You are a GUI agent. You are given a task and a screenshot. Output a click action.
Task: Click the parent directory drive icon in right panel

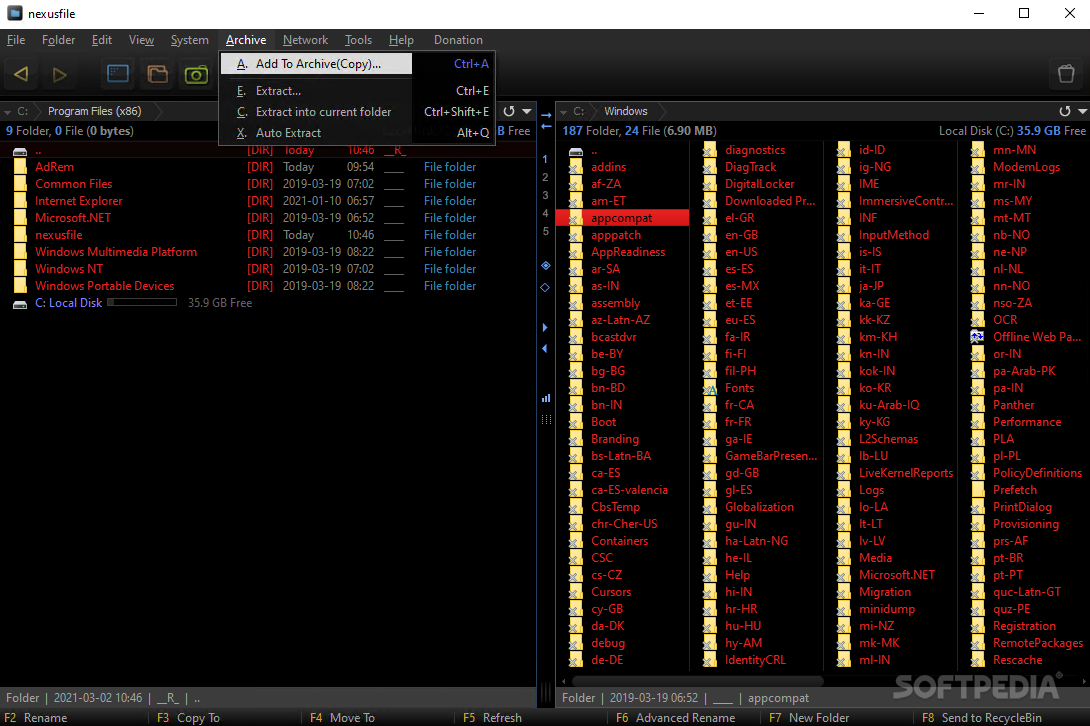[576, 151]
